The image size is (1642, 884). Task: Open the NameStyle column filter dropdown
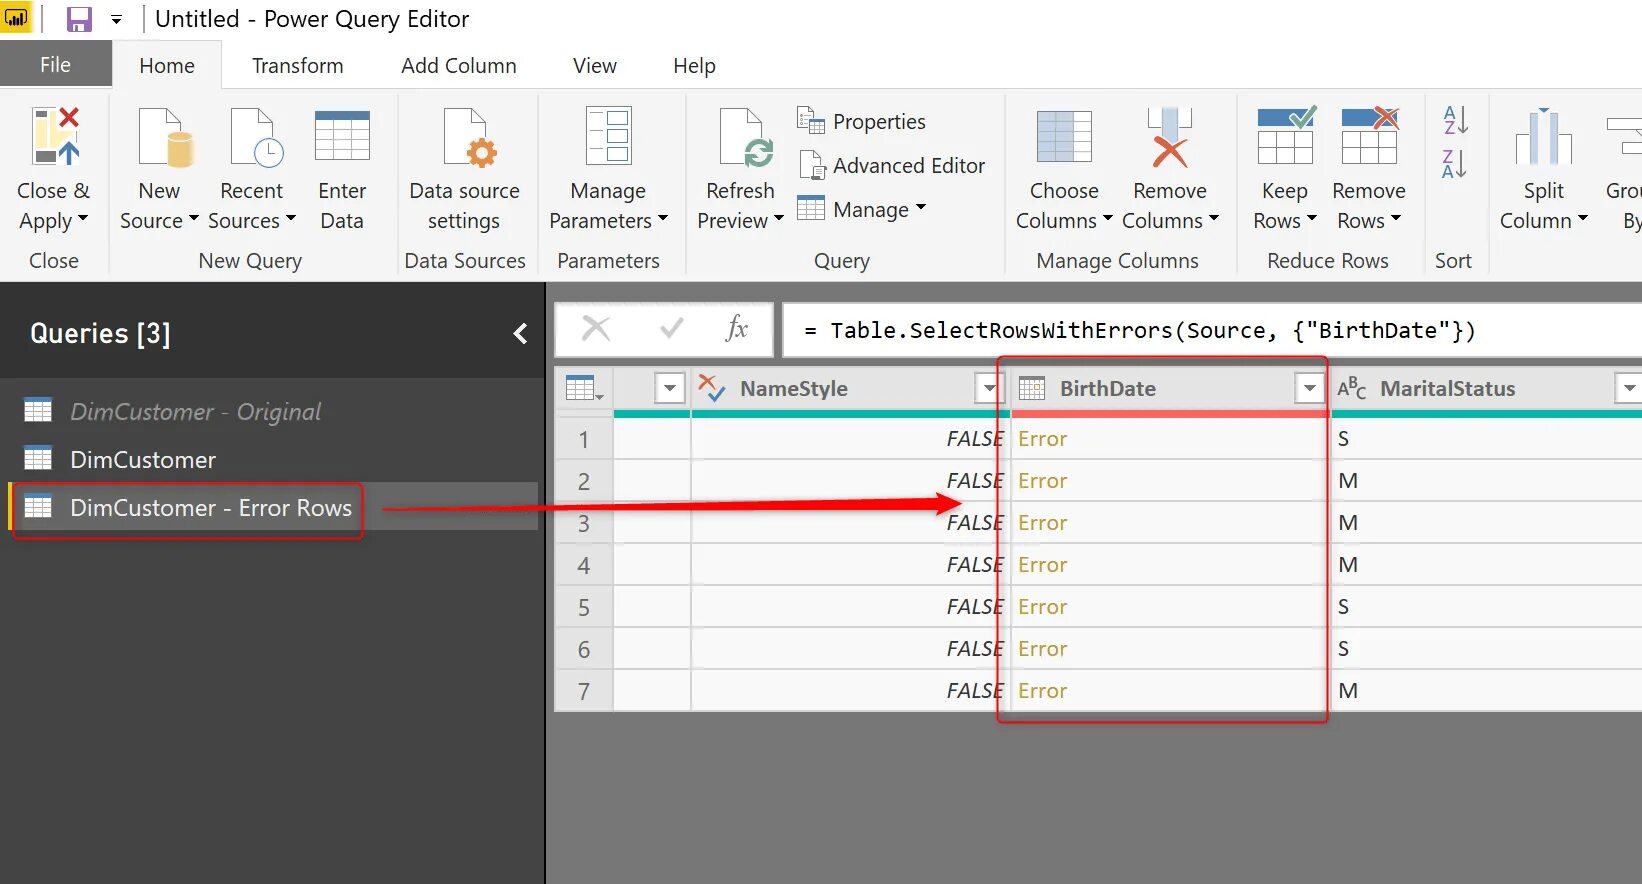989,388
